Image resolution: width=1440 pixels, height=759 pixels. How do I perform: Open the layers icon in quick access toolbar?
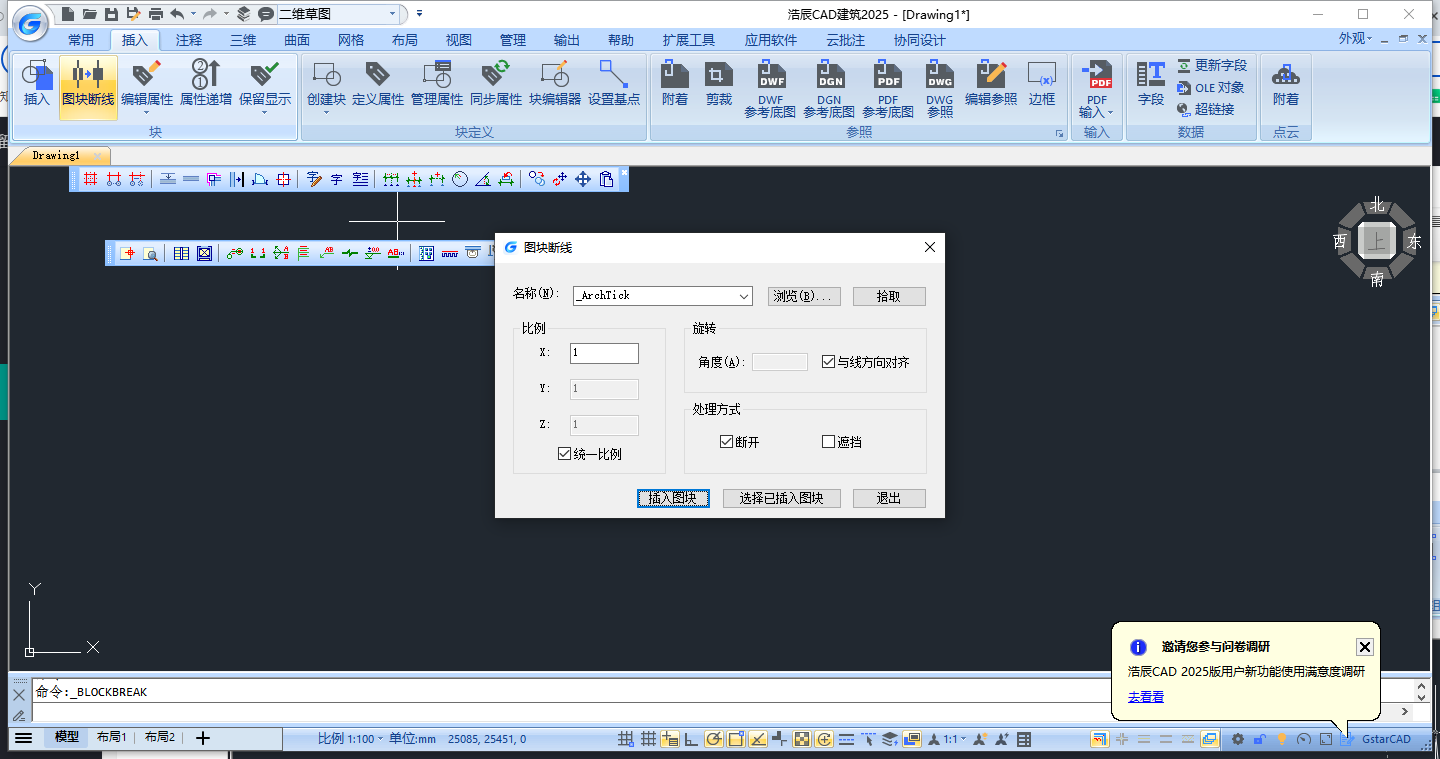[x=243, y=14]
